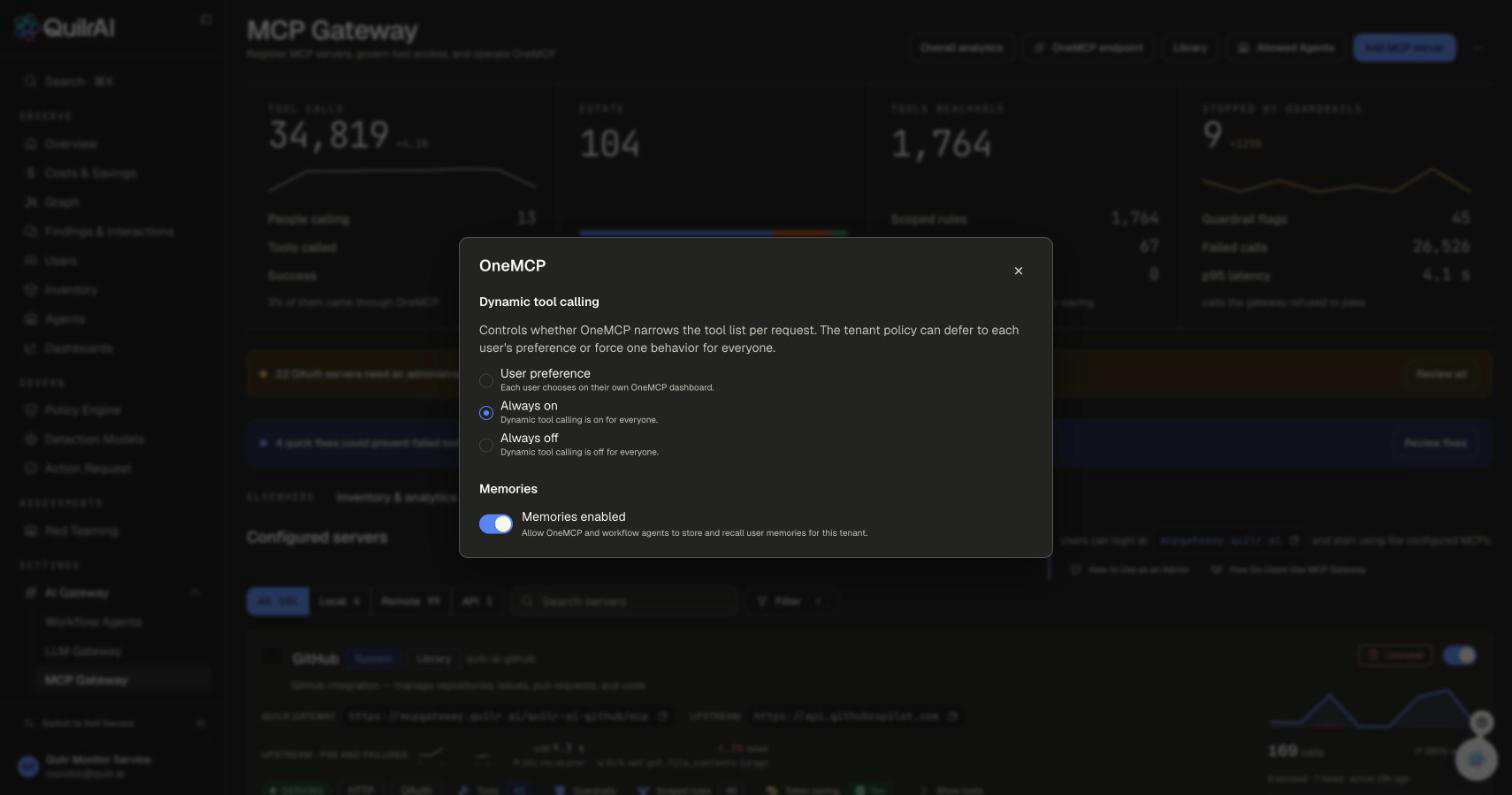
Task: Open LLM Gateway in the sidebar
Action: (x=83, y=651)
